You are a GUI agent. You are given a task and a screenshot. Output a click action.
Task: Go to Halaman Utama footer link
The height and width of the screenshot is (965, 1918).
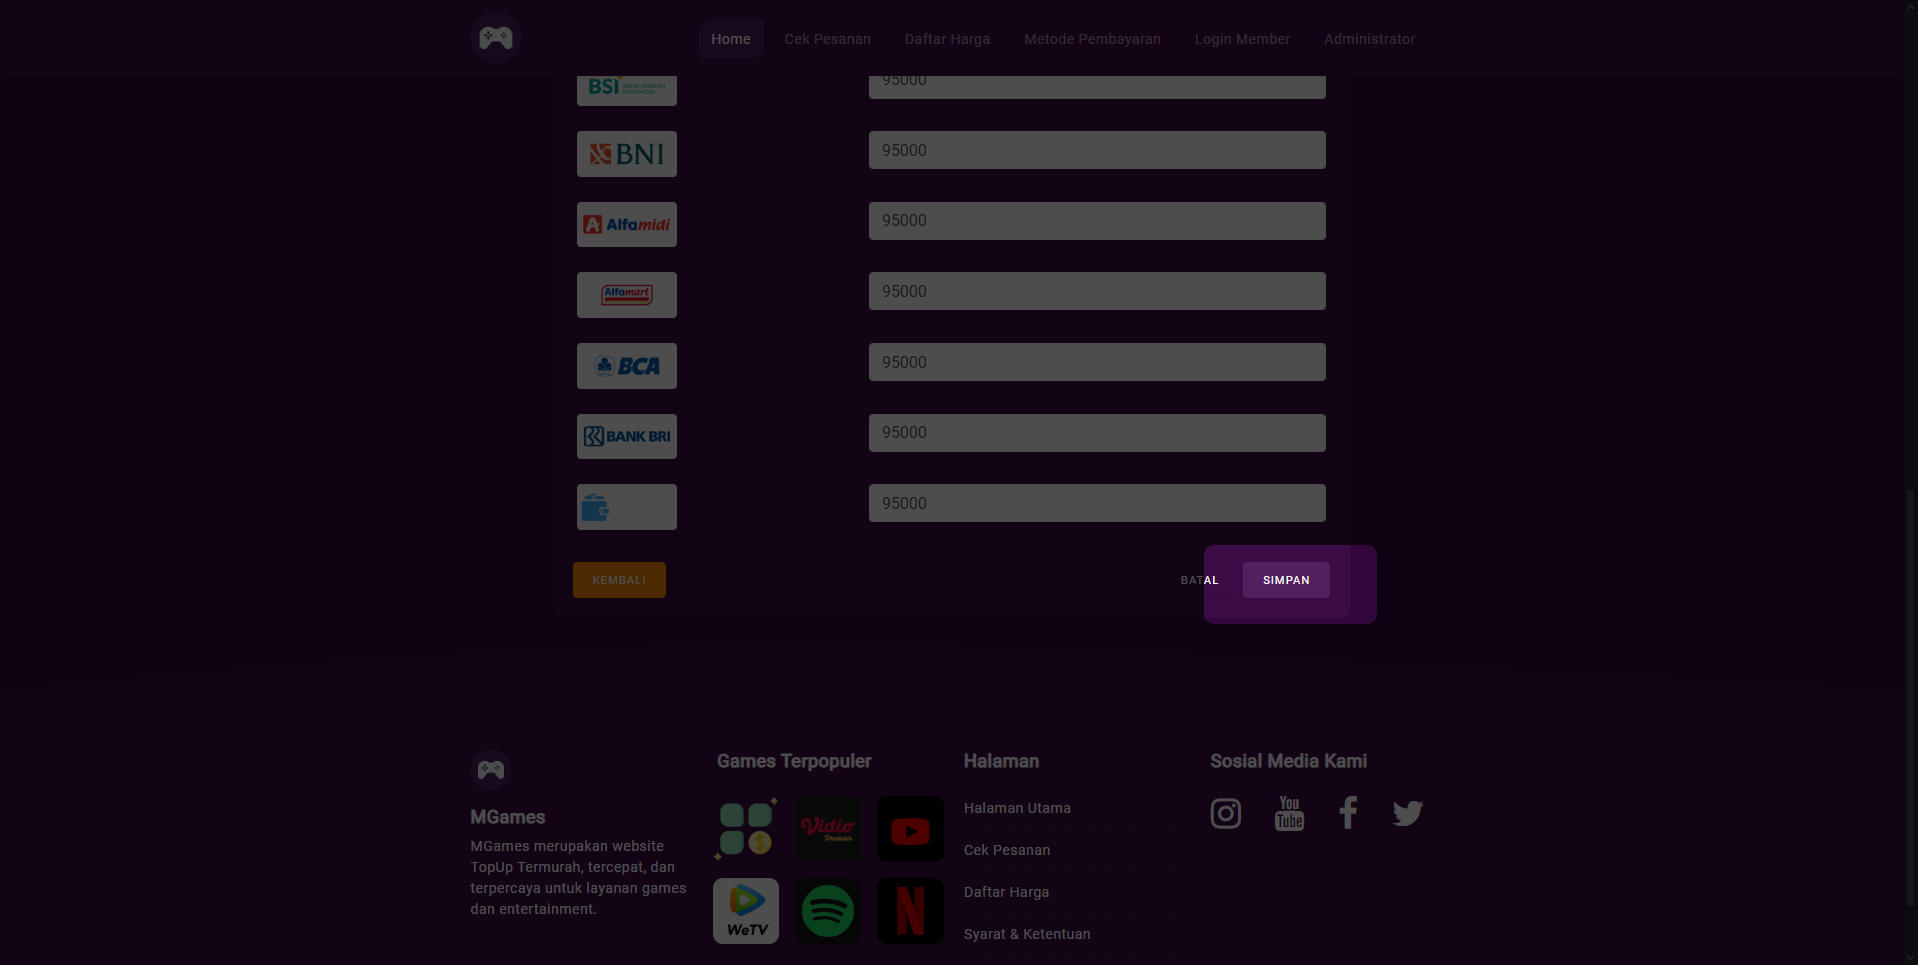1017,808
